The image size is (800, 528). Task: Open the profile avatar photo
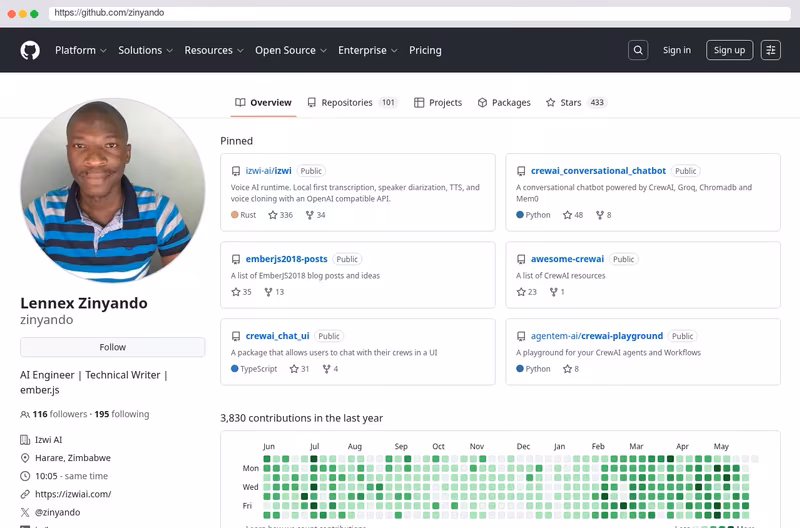pos(113,190)
